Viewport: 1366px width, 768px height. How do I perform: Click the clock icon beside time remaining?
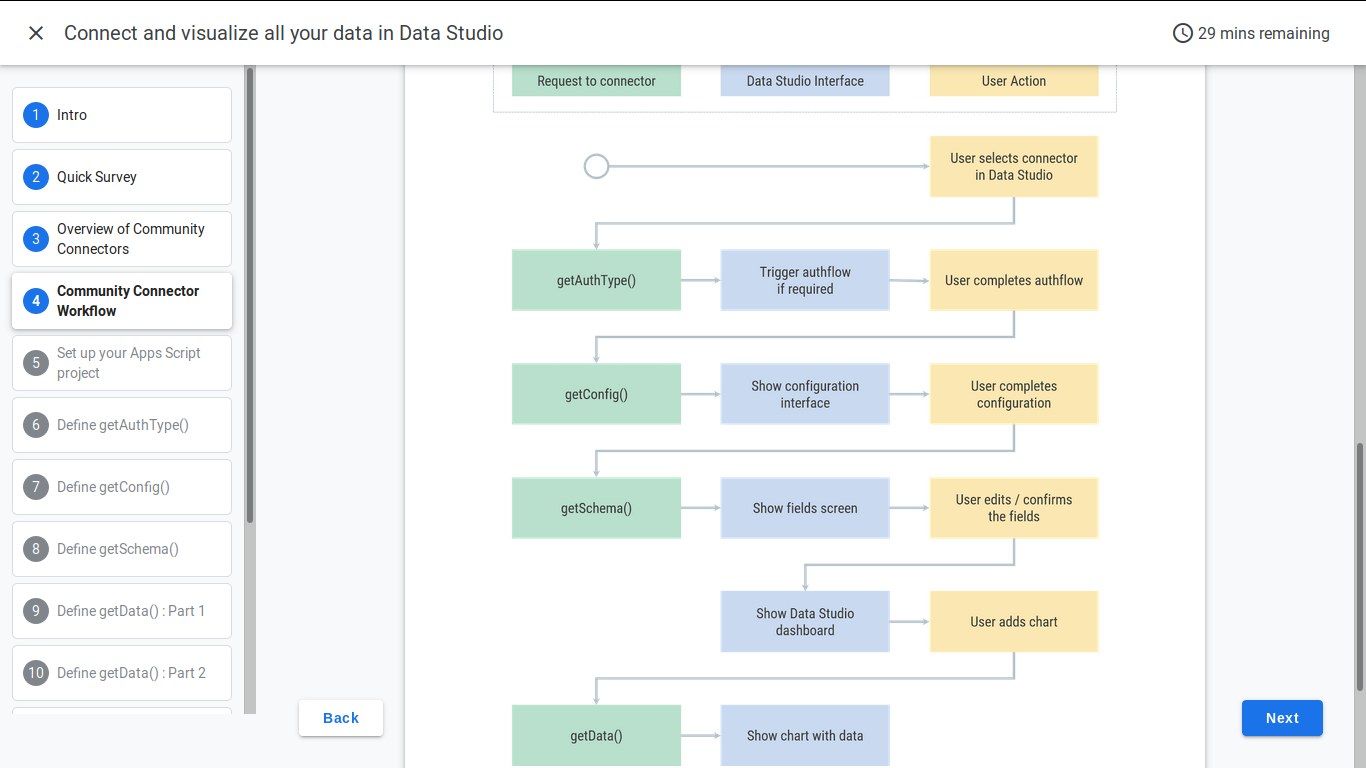point(1182,33)
